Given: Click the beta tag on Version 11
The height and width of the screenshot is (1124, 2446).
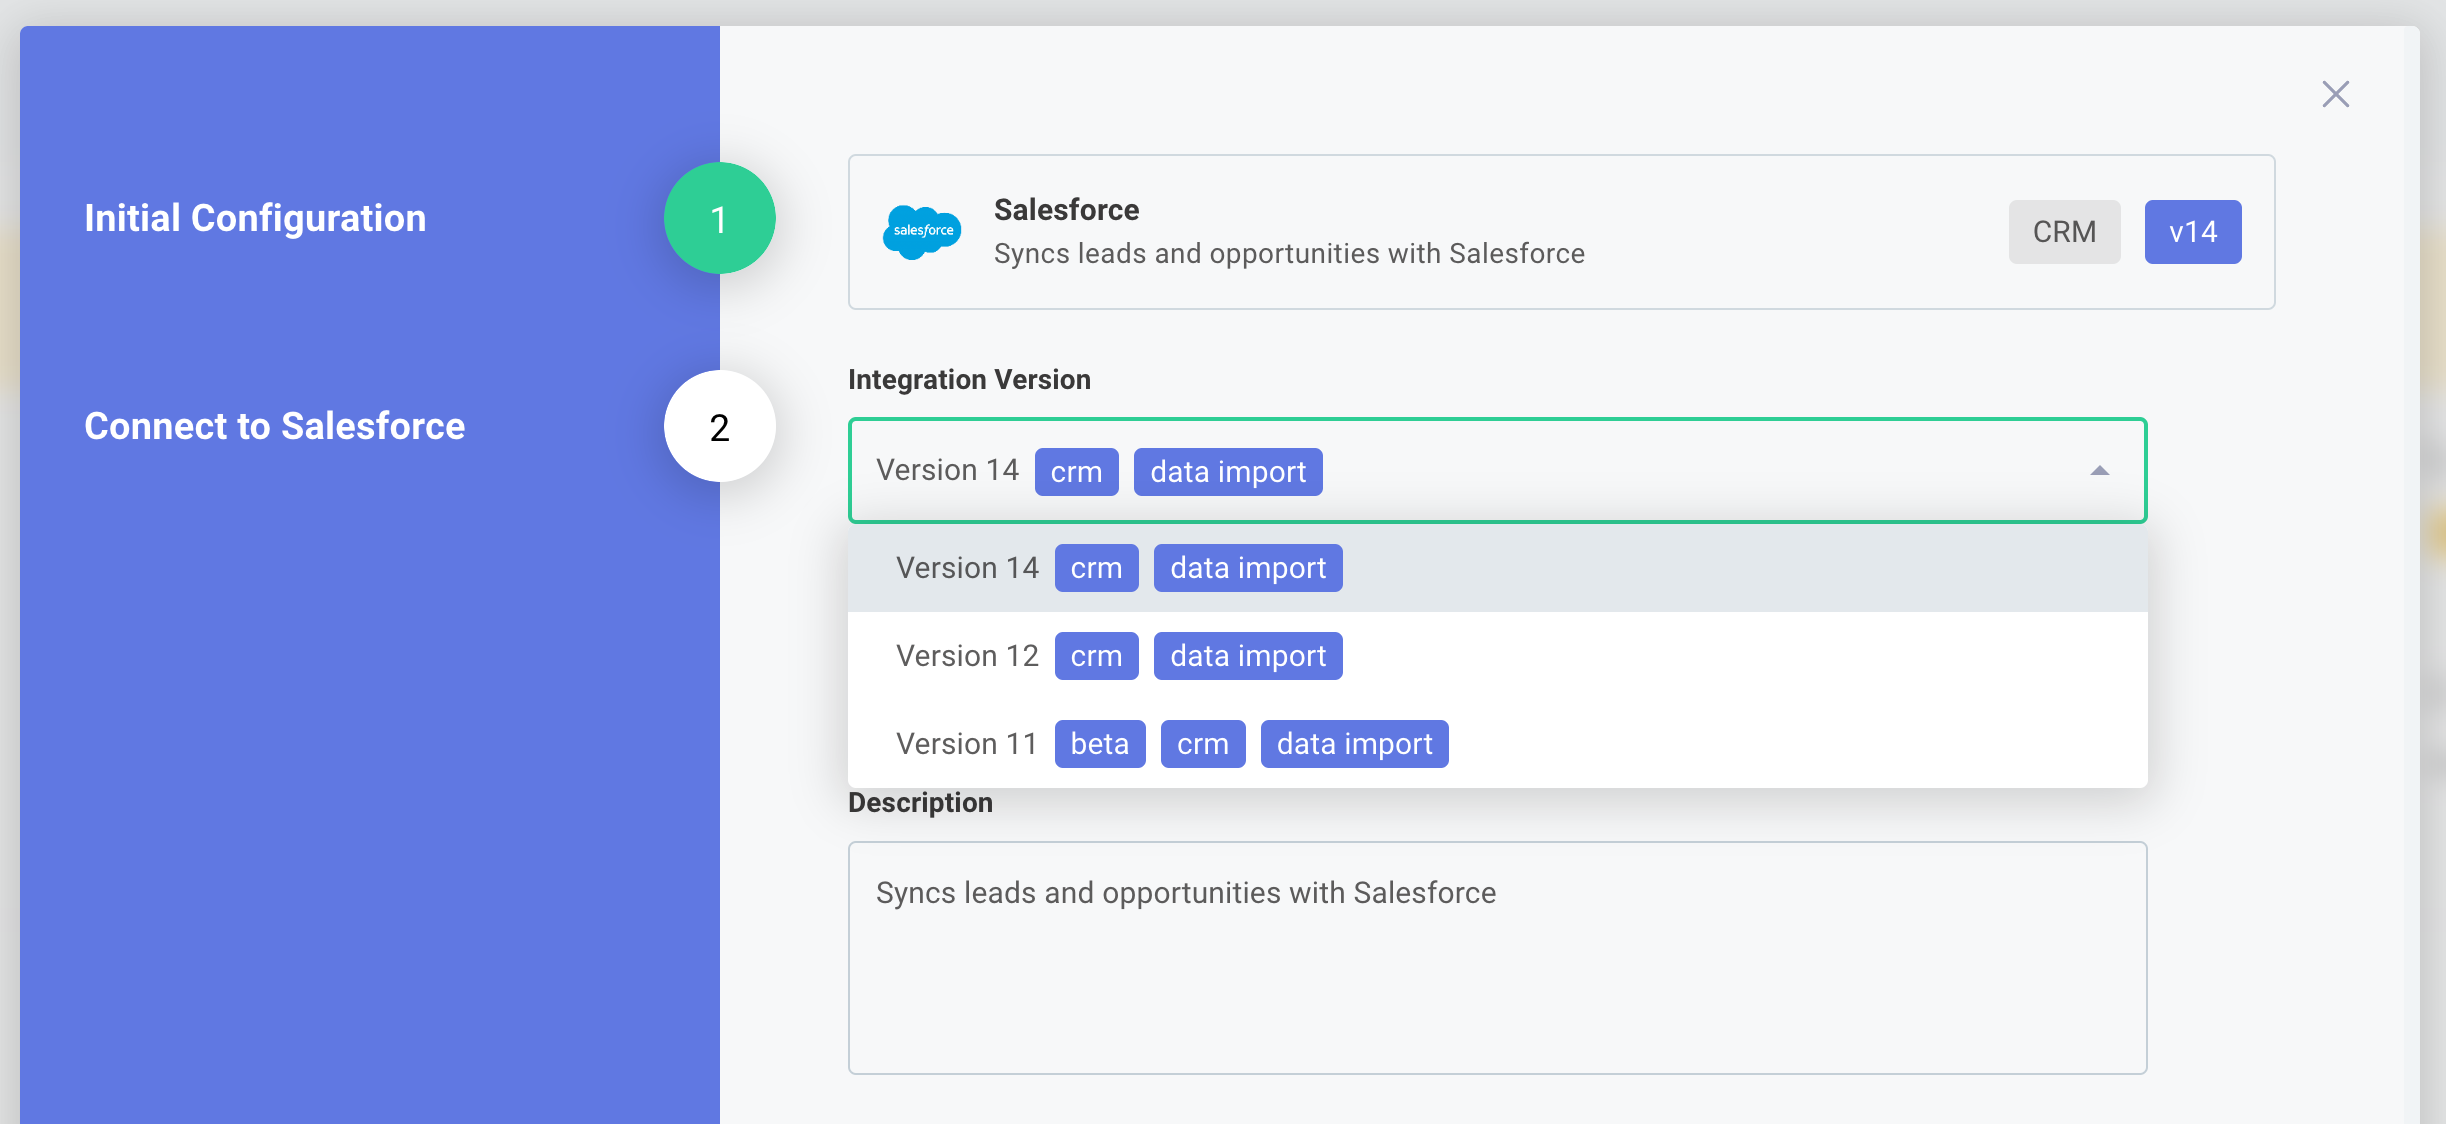Looking at the screenshot, I should click(1099, 743).
